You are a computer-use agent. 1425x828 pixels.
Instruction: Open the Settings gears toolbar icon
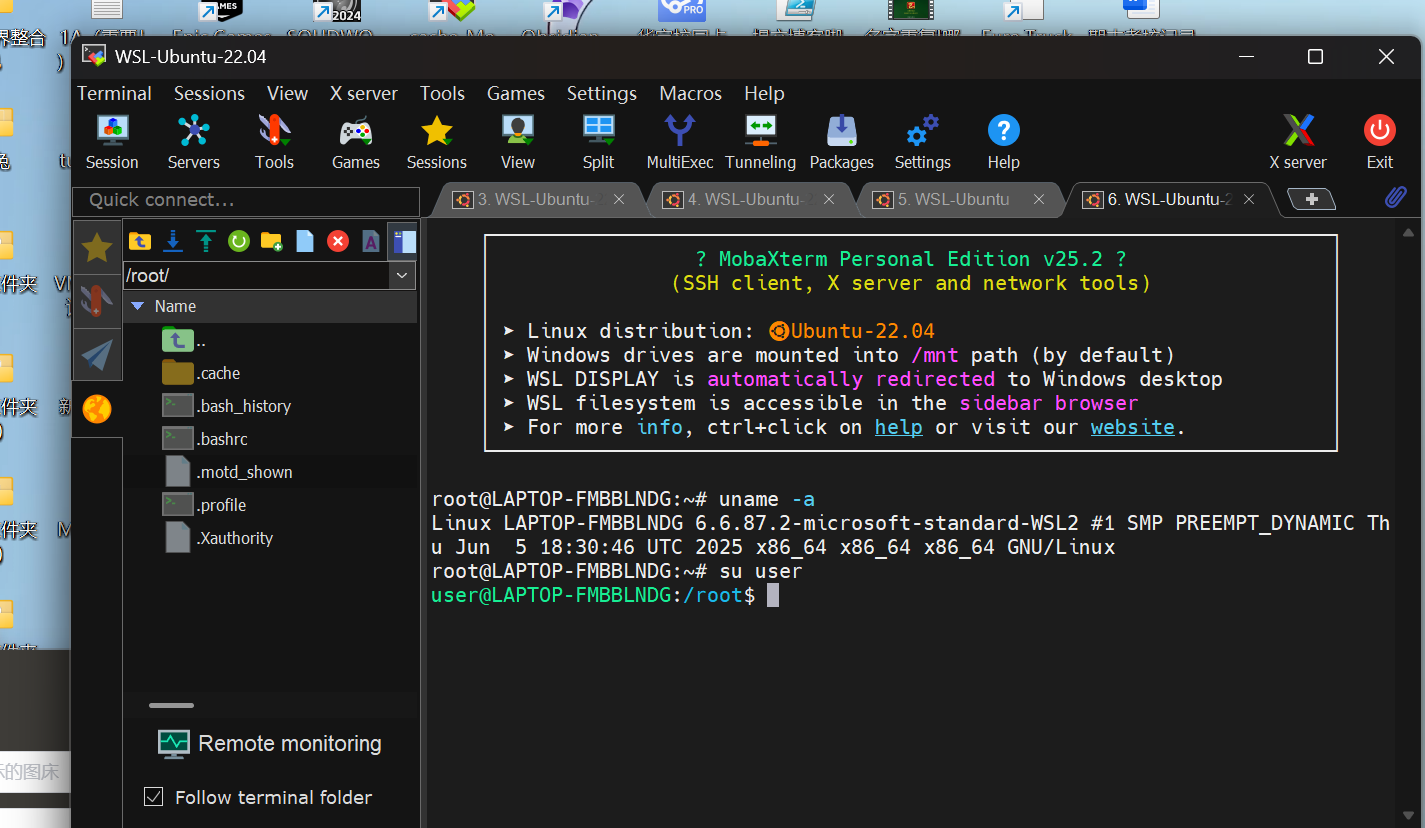922,143
